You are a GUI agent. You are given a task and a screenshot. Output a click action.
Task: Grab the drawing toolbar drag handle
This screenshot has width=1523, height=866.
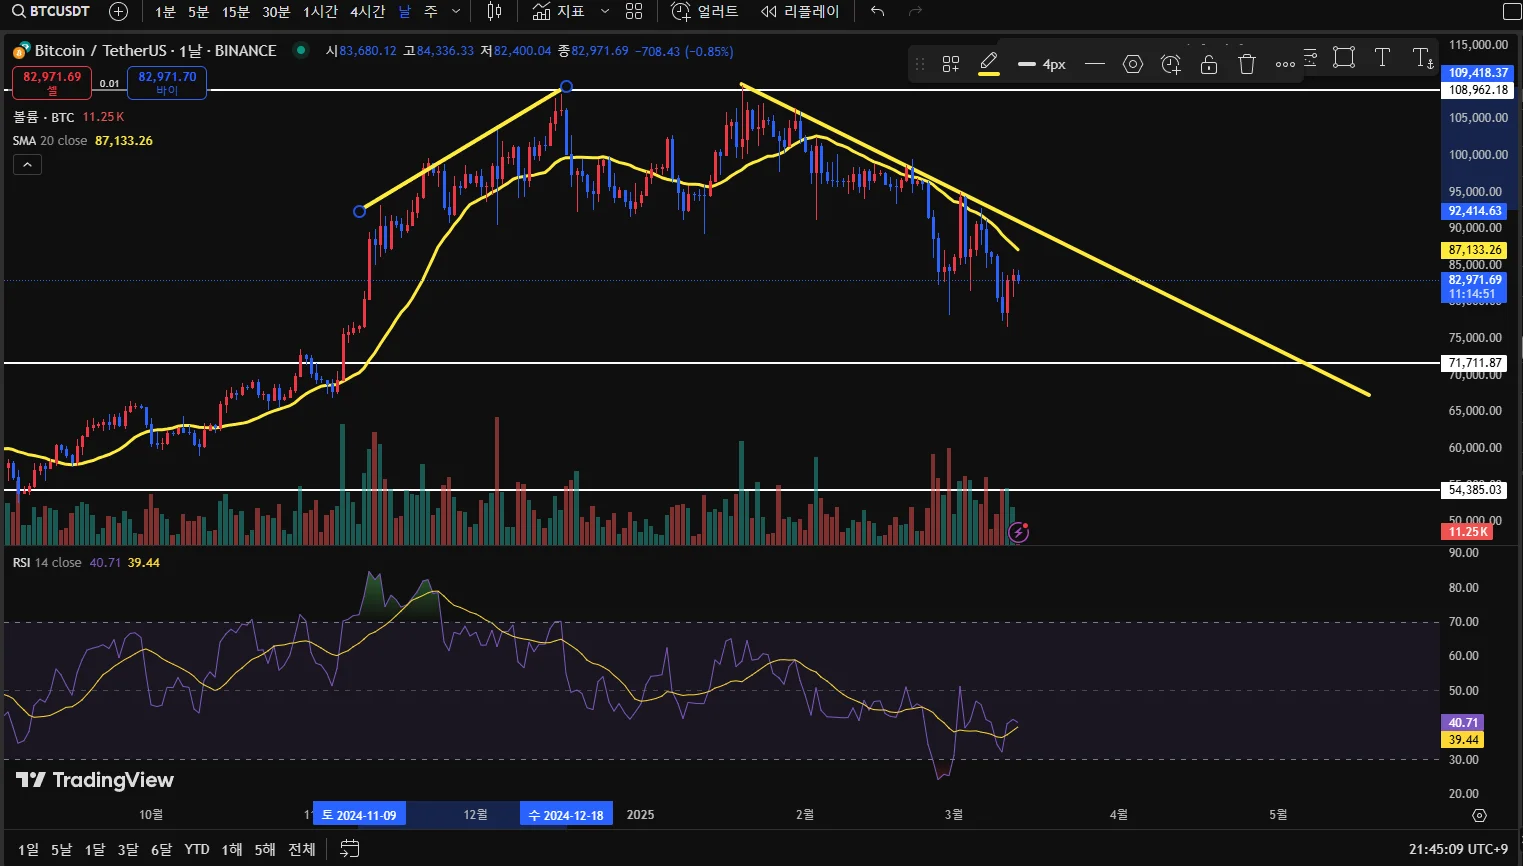(920, 64)
